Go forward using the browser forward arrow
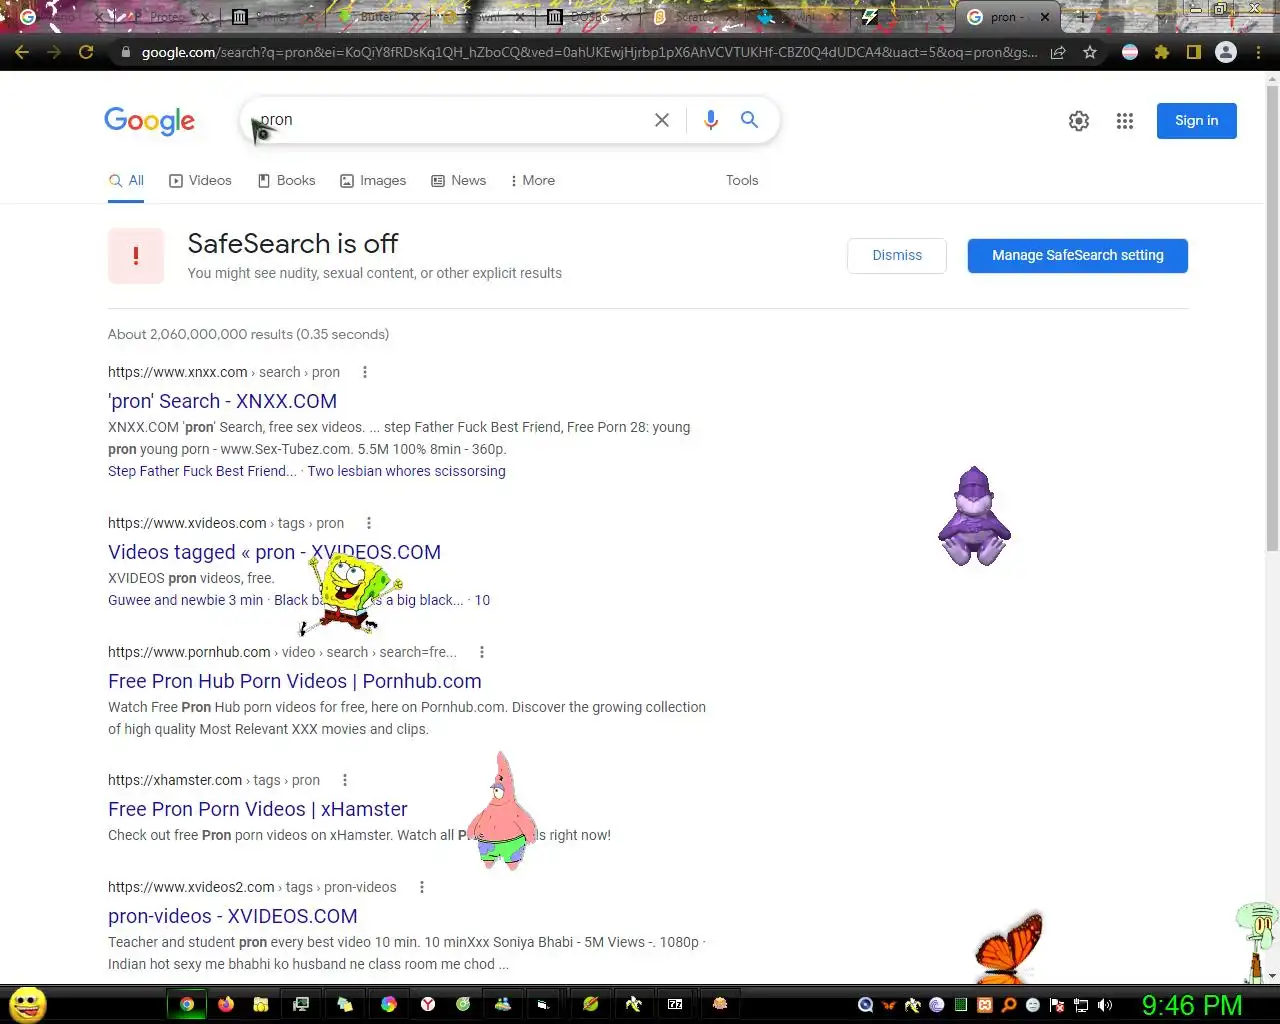 pyautogui.click(x=54, y=52)
